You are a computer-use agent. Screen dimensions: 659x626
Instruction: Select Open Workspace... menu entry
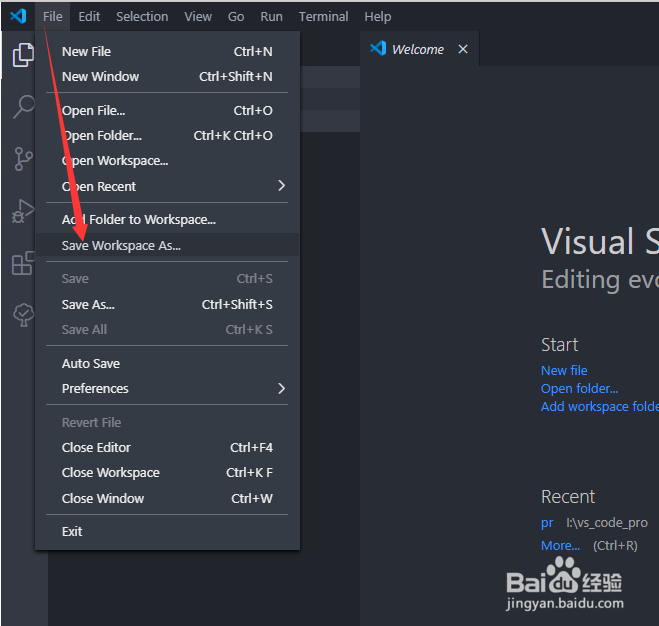tap(167, 161)
